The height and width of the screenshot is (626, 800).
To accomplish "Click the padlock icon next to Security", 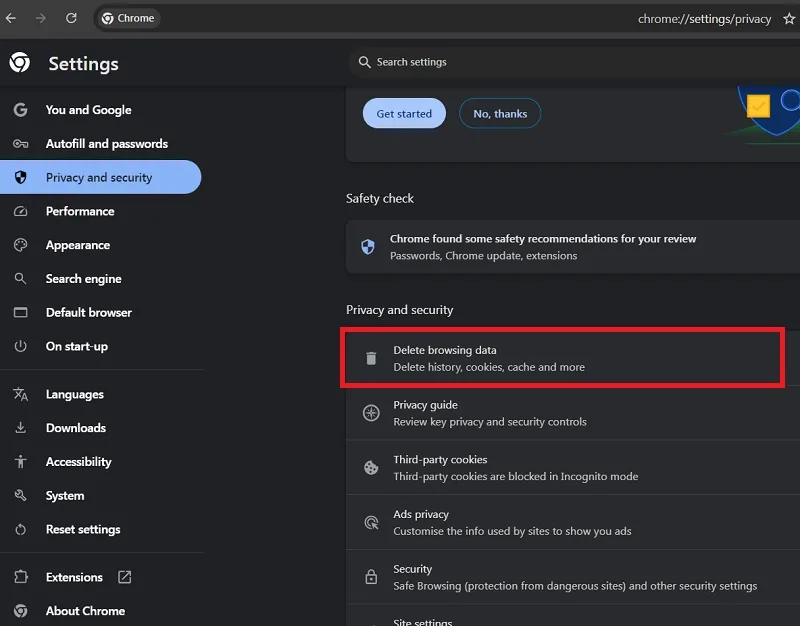I will [x=371, y=577].
